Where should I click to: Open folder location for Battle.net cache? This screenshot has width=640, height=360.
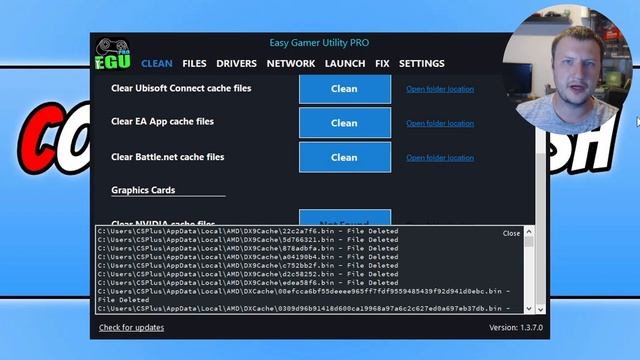pyautogui.click(x=440, y=158)
